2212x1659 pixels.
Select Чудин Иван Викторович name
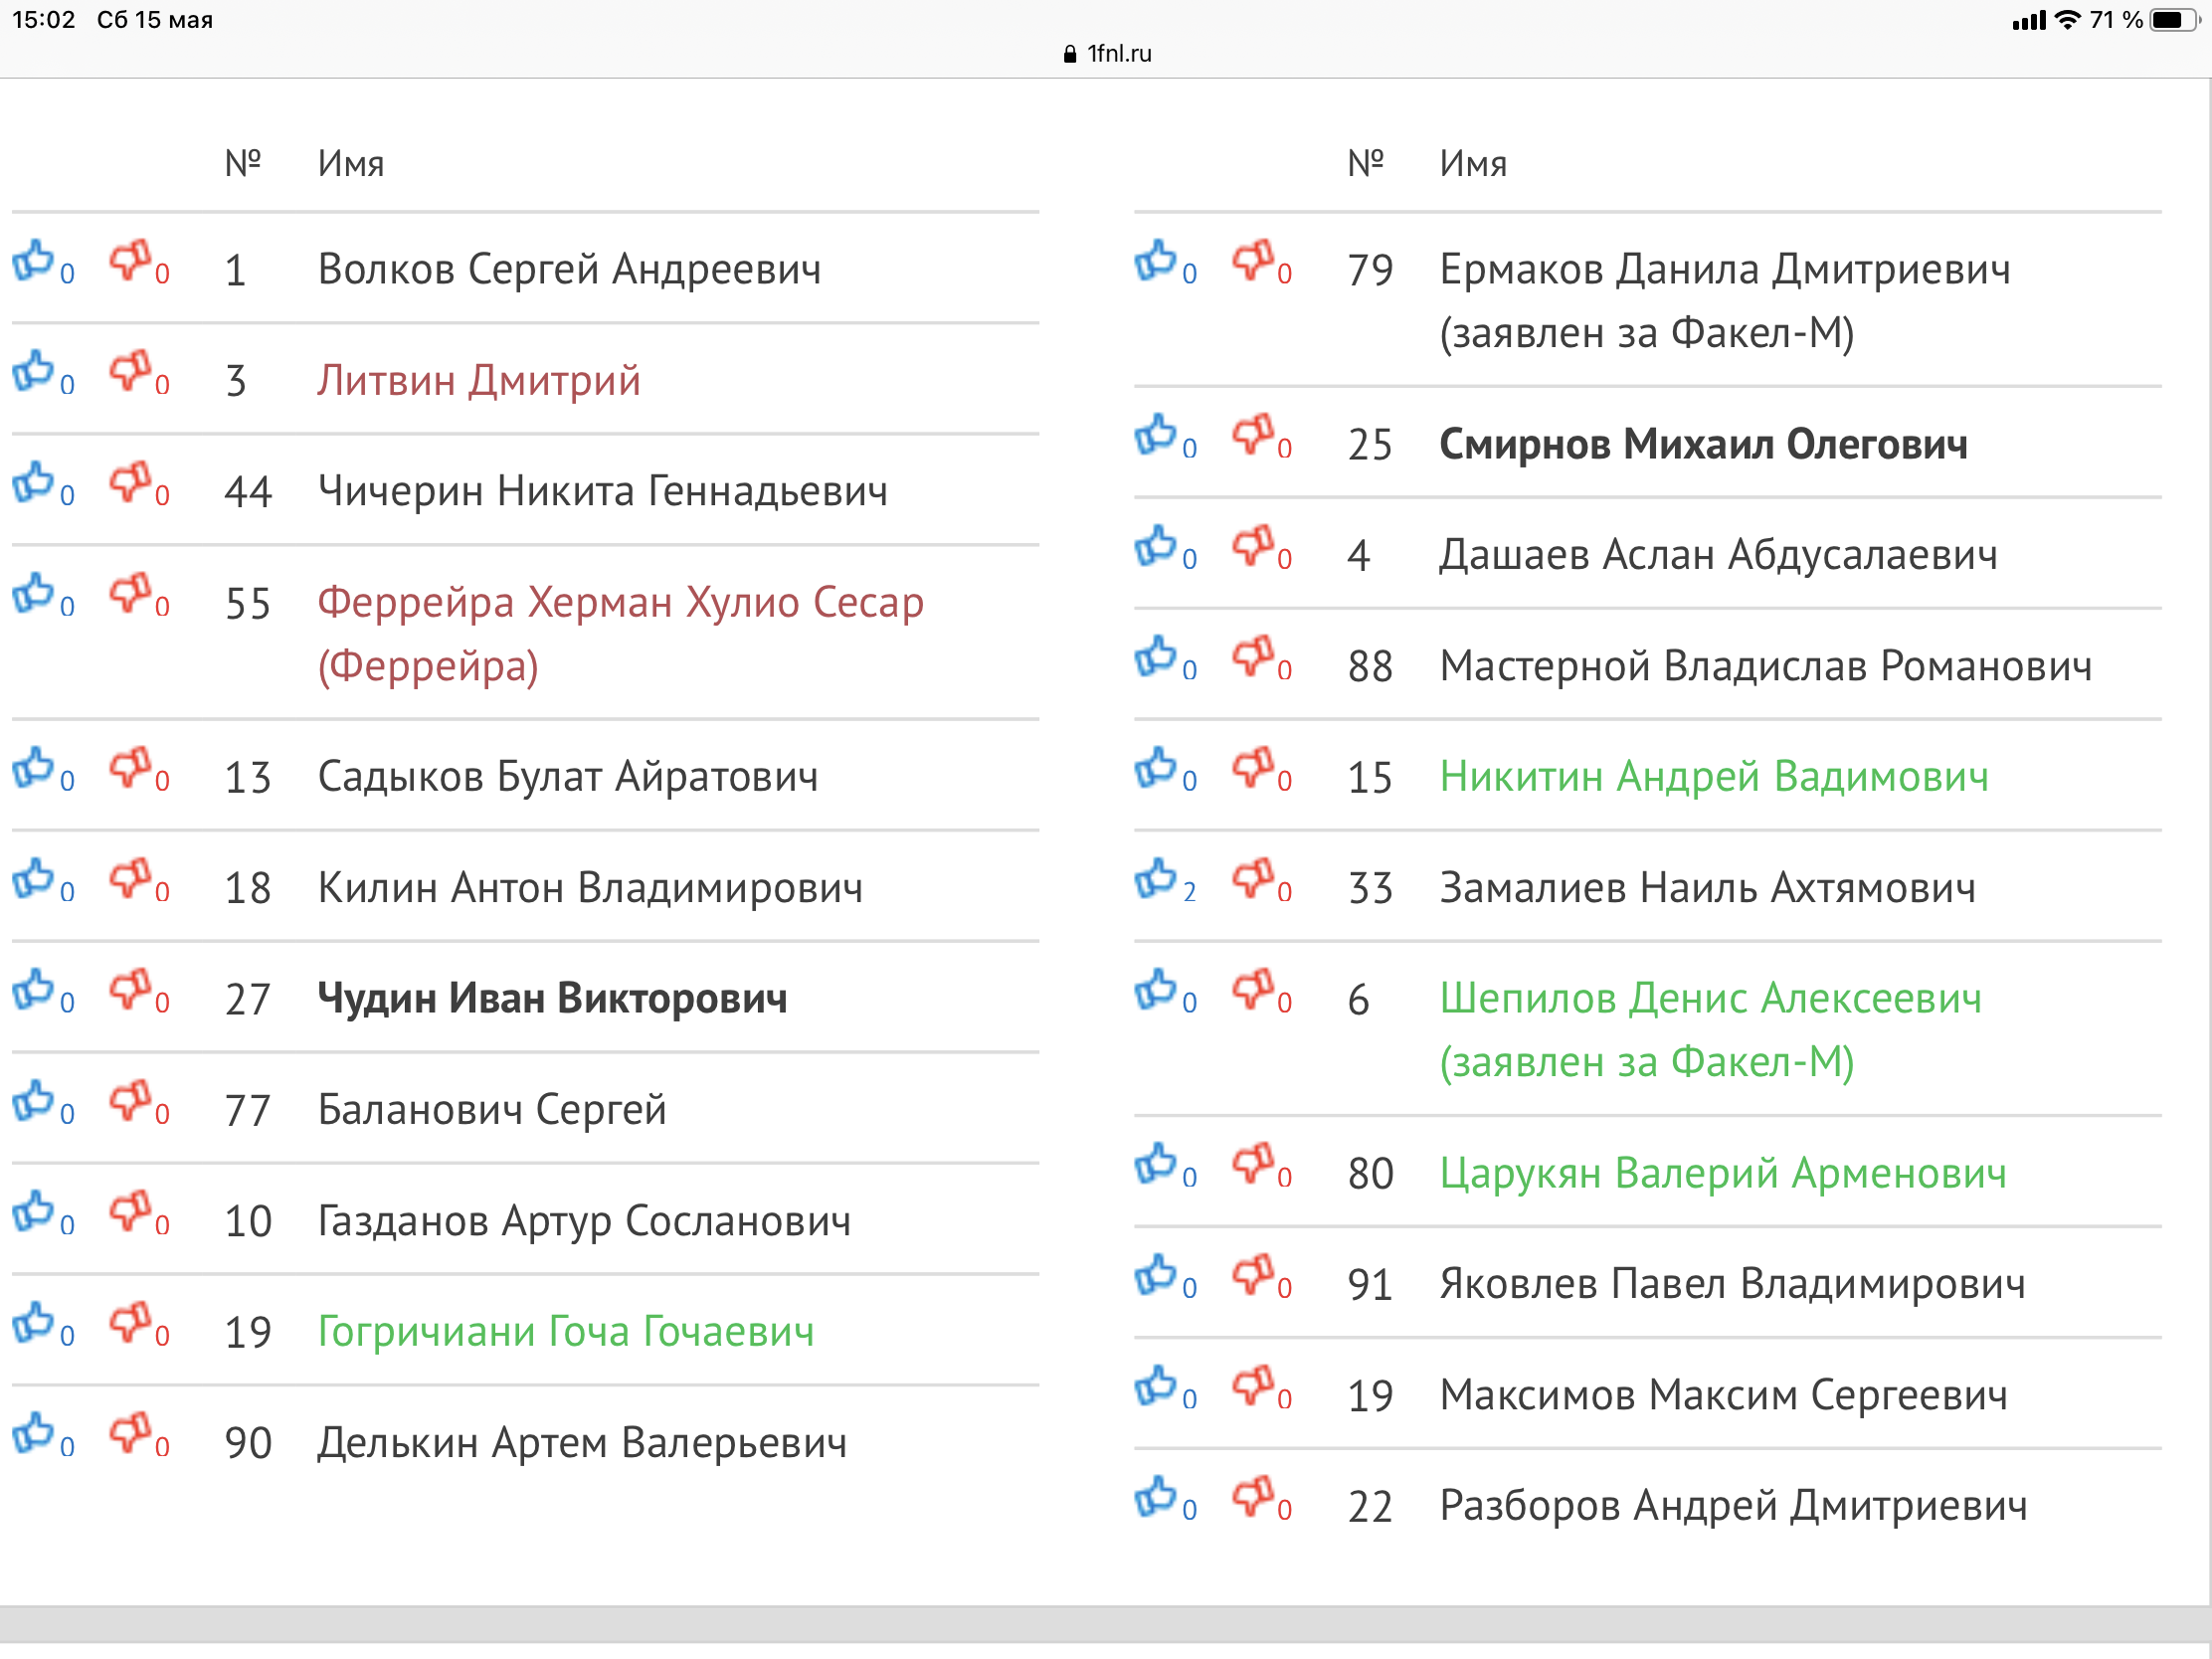(552, 998)
